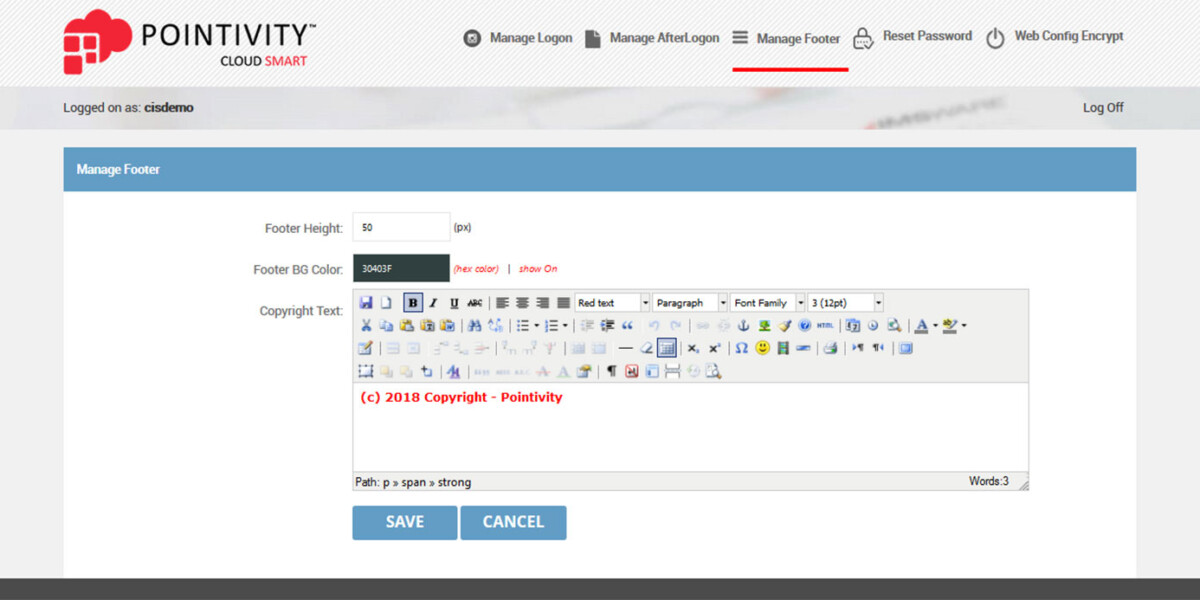Click the Footer Height input field
The height and width of the screenshot is (600, 1200).
[x=401, y=228]
